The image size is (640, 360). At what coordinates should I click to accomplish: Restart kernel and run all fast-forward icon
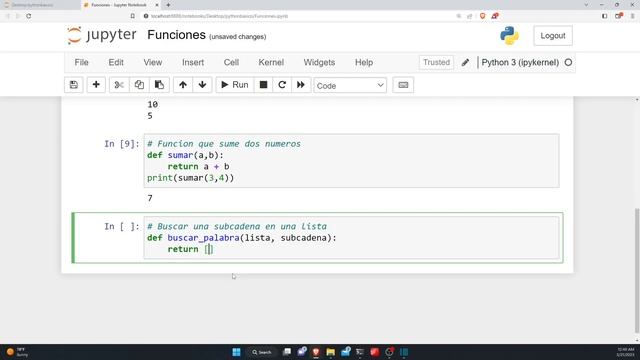click(x=301, y=85)
